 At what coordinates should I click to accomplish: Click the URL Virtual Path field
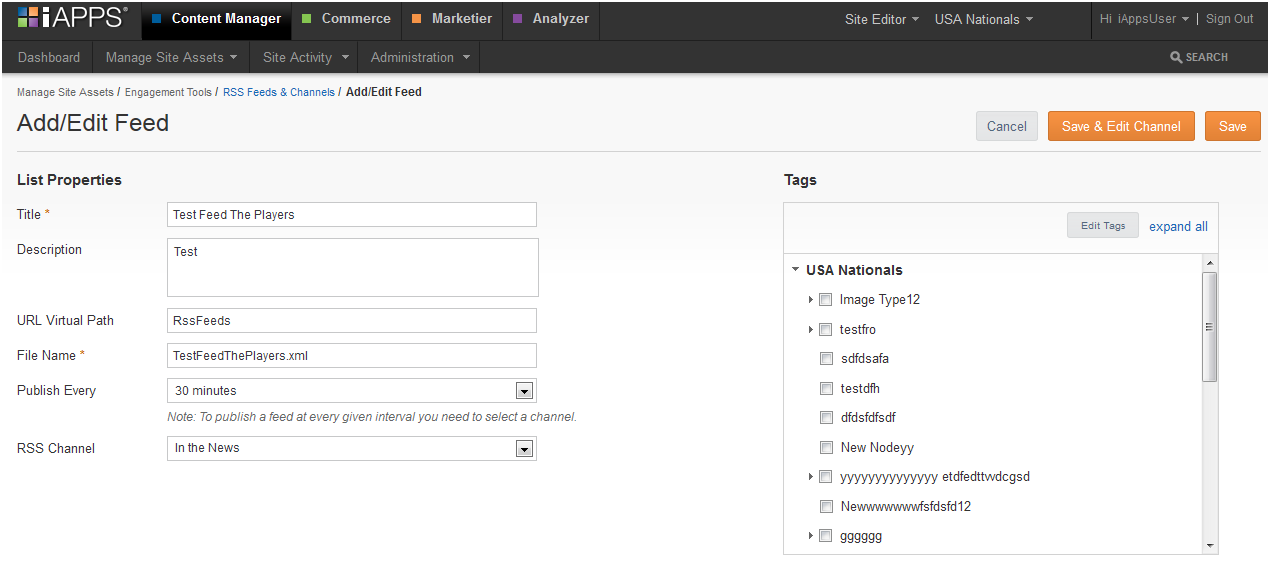point(352,320)
